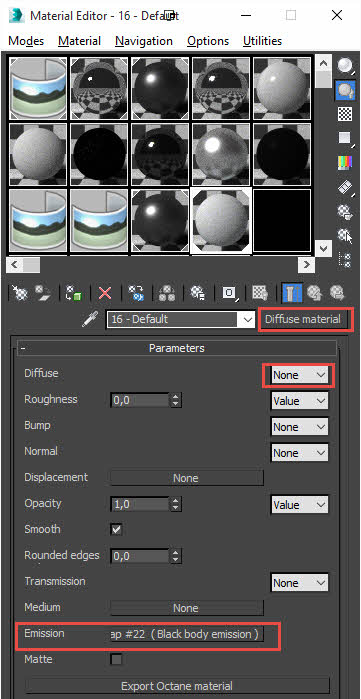This screenshot has height=699, width=361.
Task: Click the Rounded edges value field
Action: pos(140,556)
